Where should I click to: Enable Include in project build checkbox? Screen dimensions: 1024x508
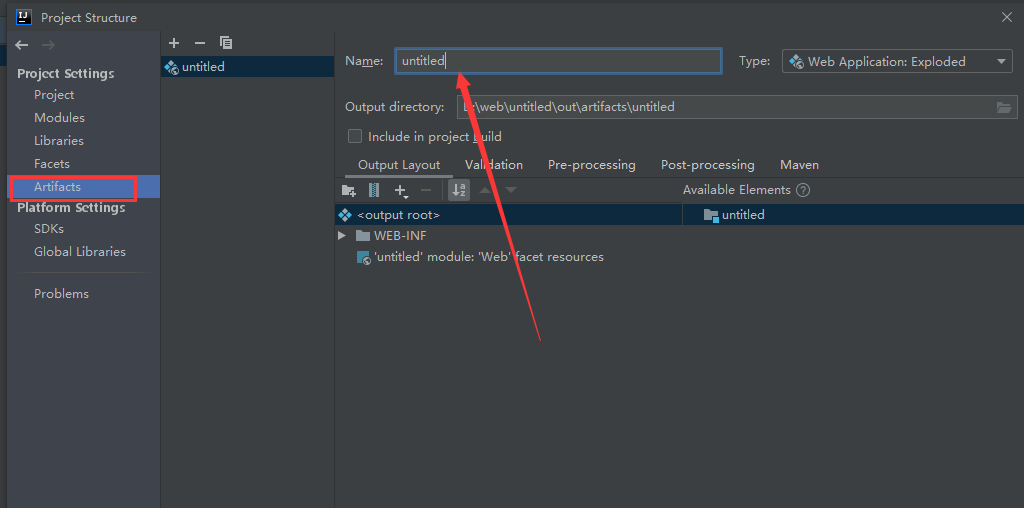355,136
